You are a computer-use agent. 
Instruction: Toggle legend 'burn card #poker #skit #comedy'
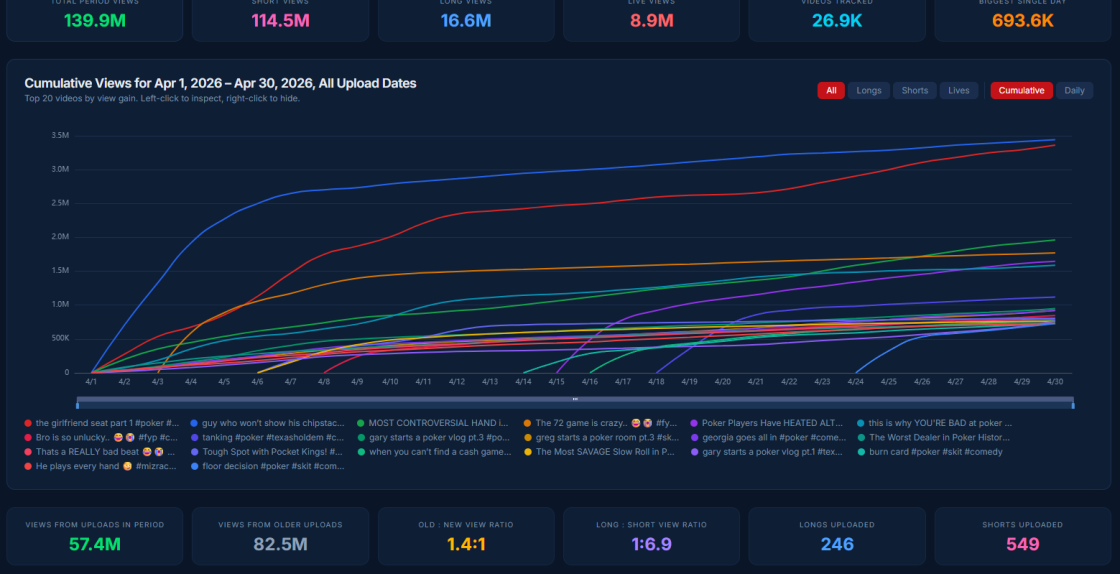pos(929,452)
